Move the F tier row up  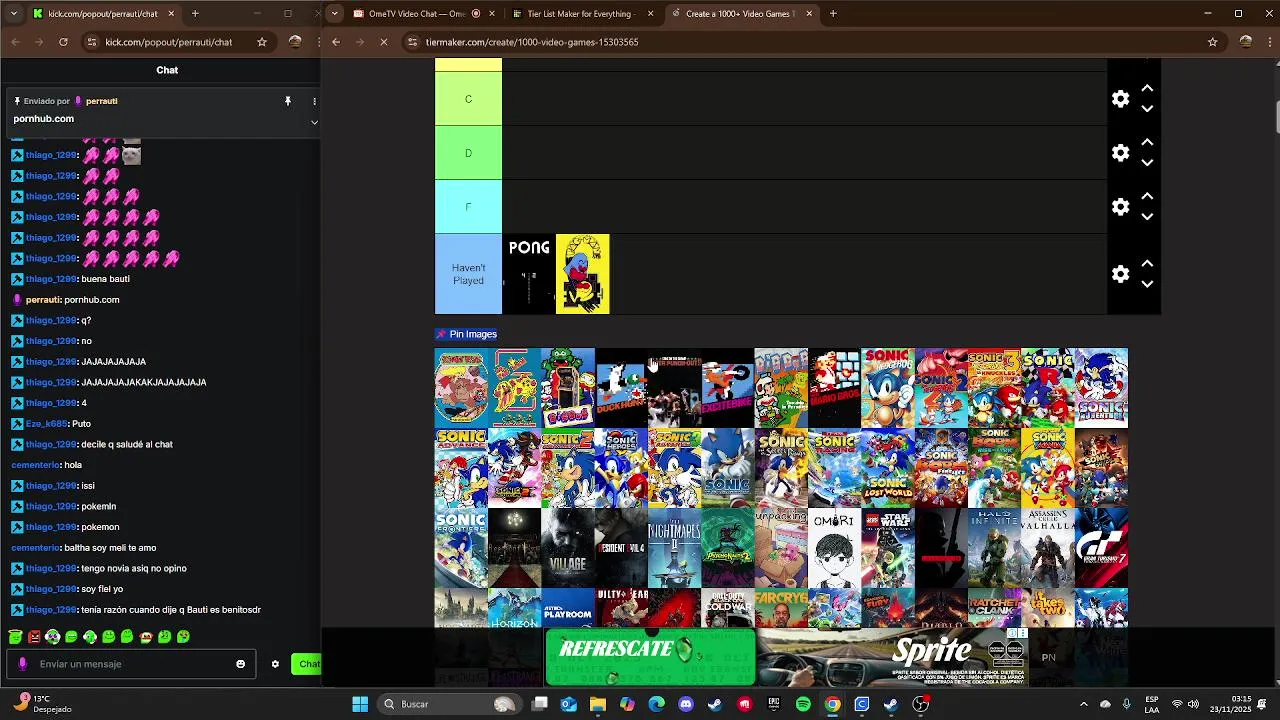1147,197
